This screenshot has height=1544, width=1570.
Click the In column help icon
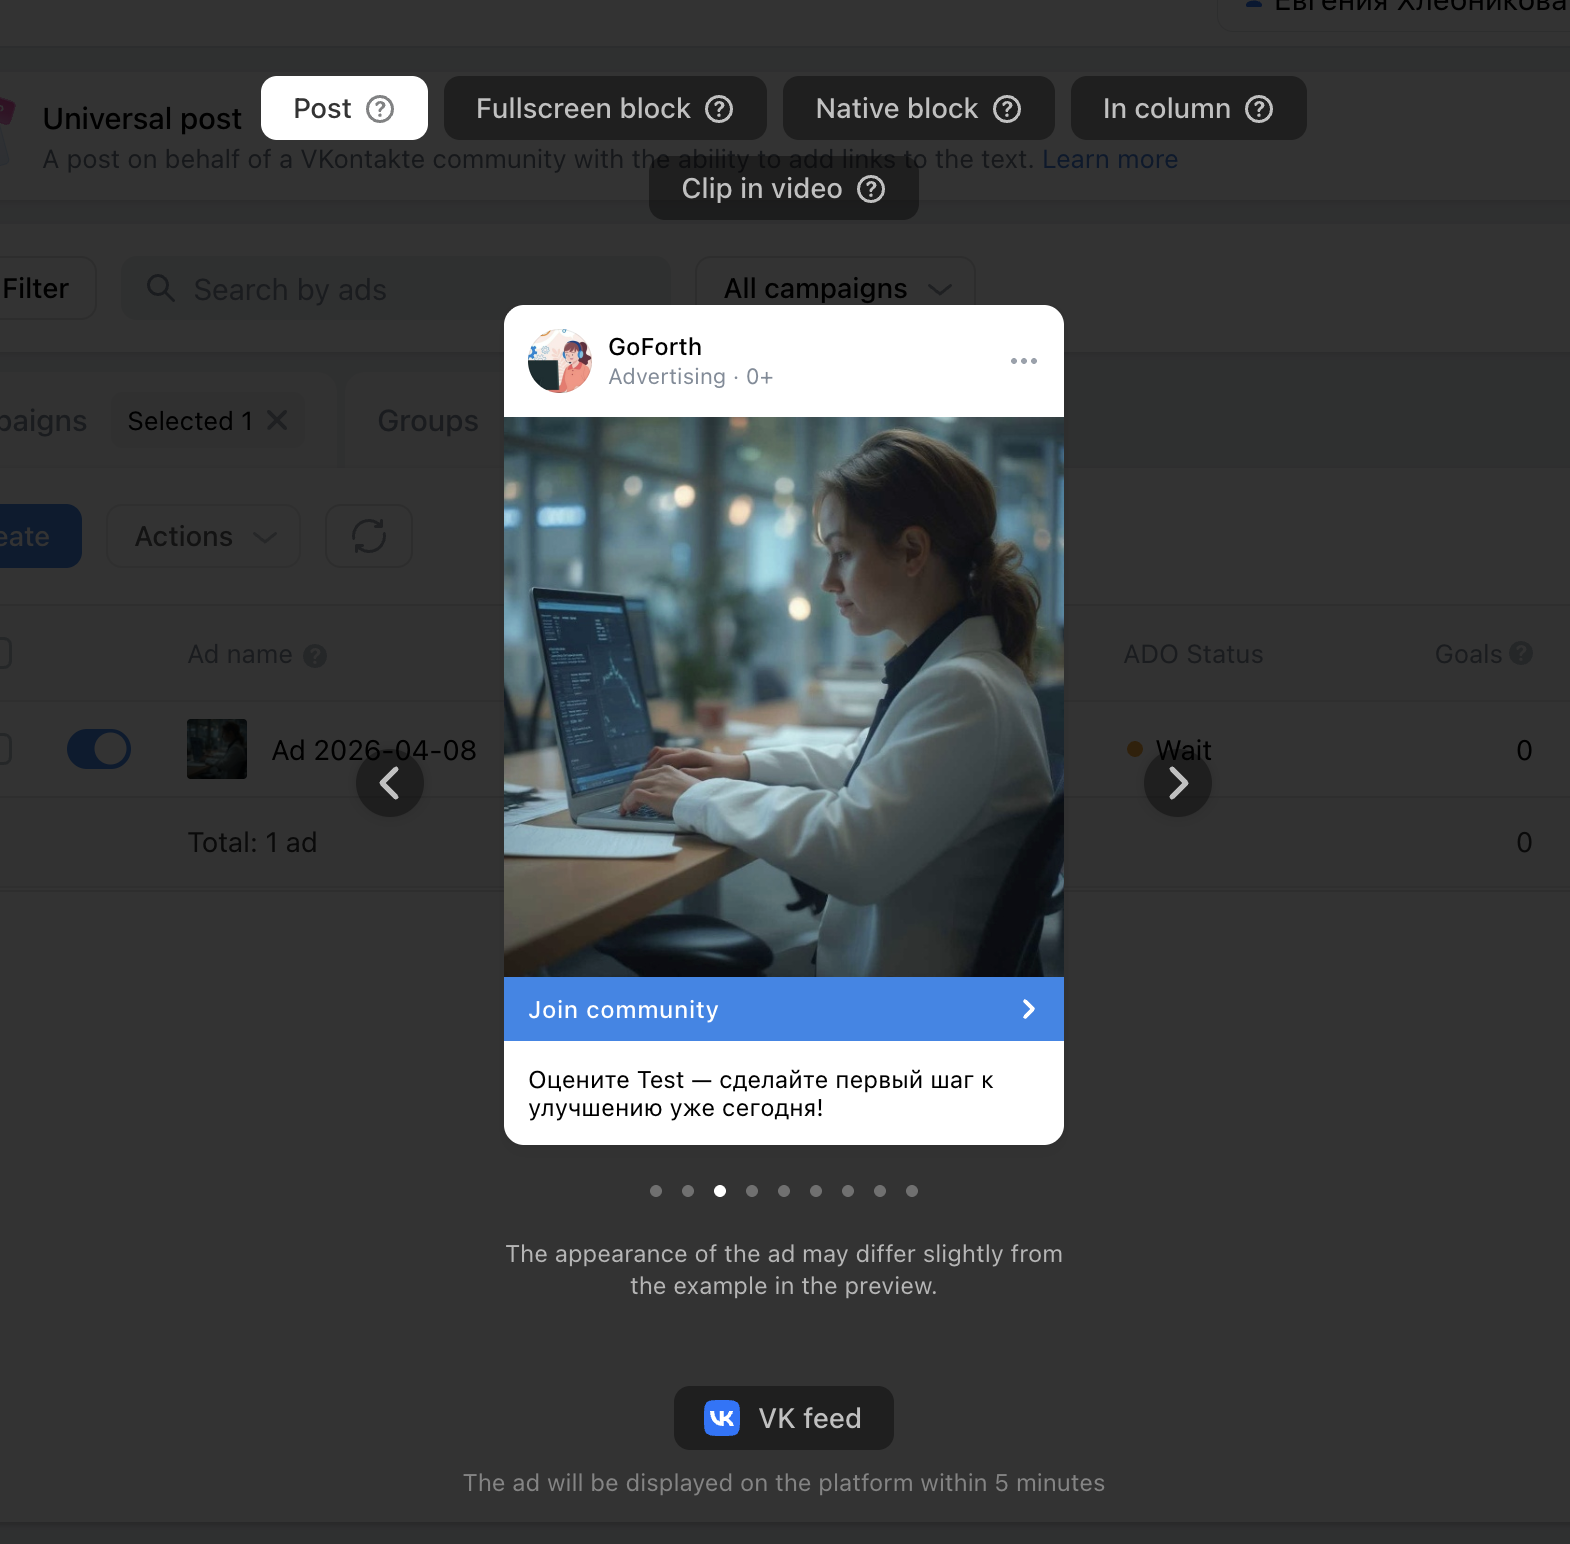[x=1259, y=109]
